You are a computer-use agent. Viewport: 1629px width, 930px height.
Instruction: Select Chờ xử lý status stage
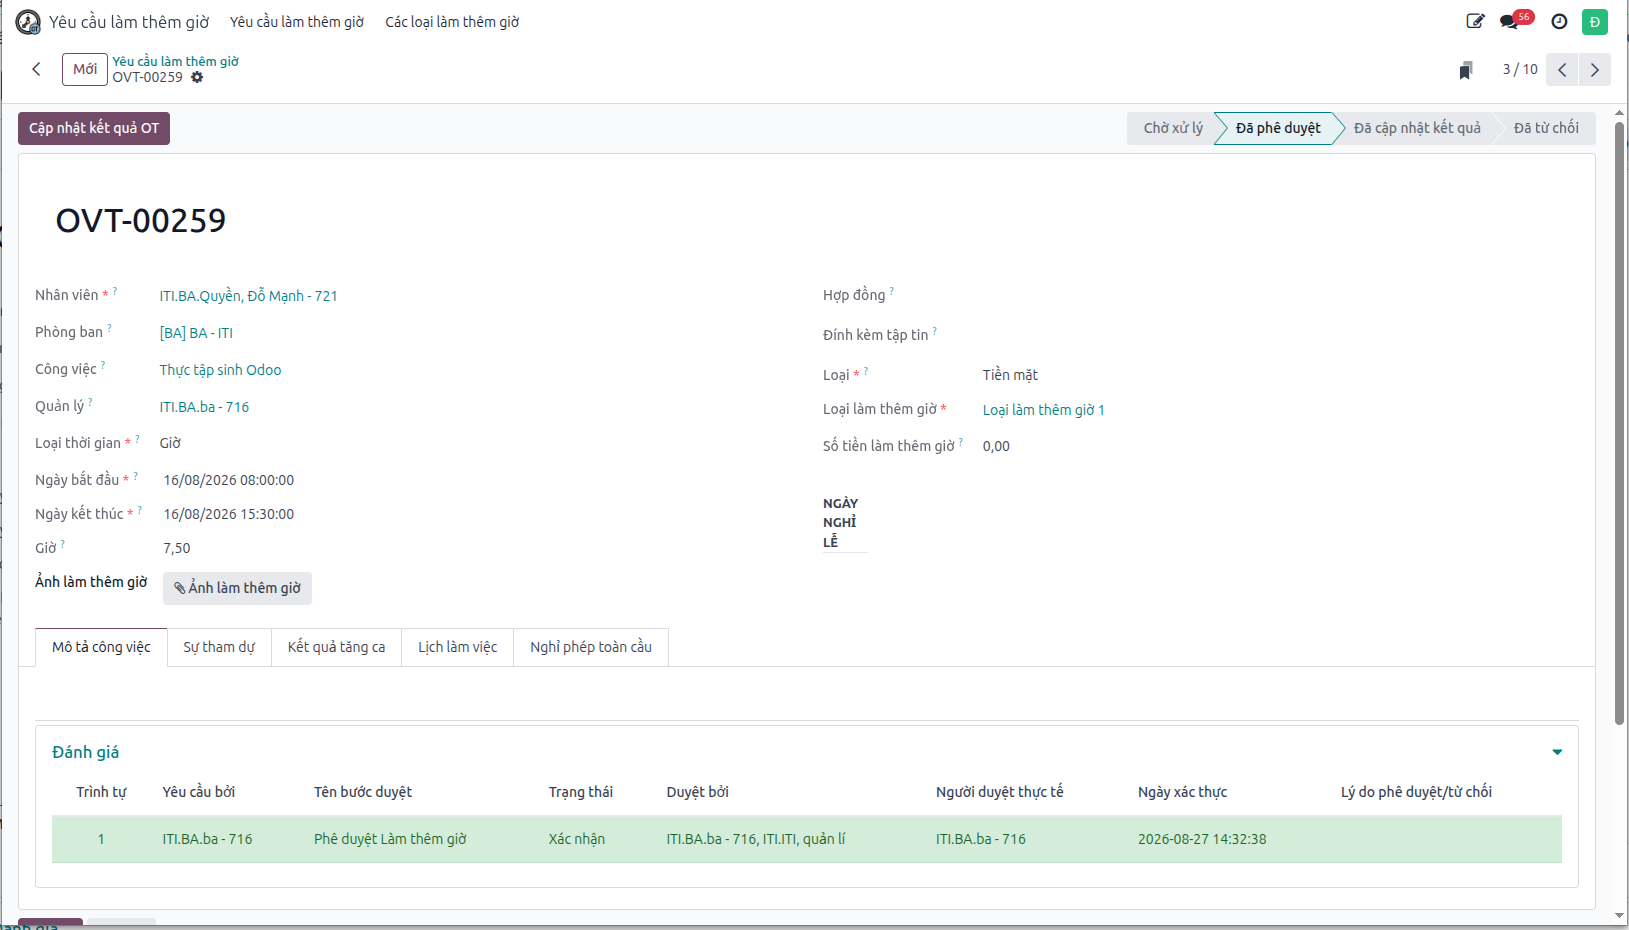click(x=1172, y=128)
